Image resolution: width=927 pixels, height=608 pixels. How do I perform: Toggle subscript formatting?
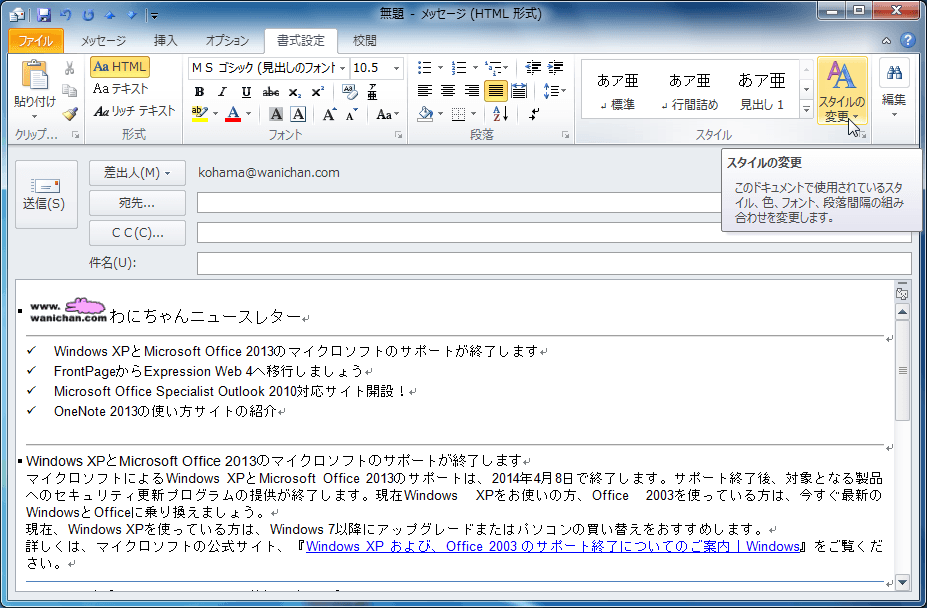click(294, 92)
